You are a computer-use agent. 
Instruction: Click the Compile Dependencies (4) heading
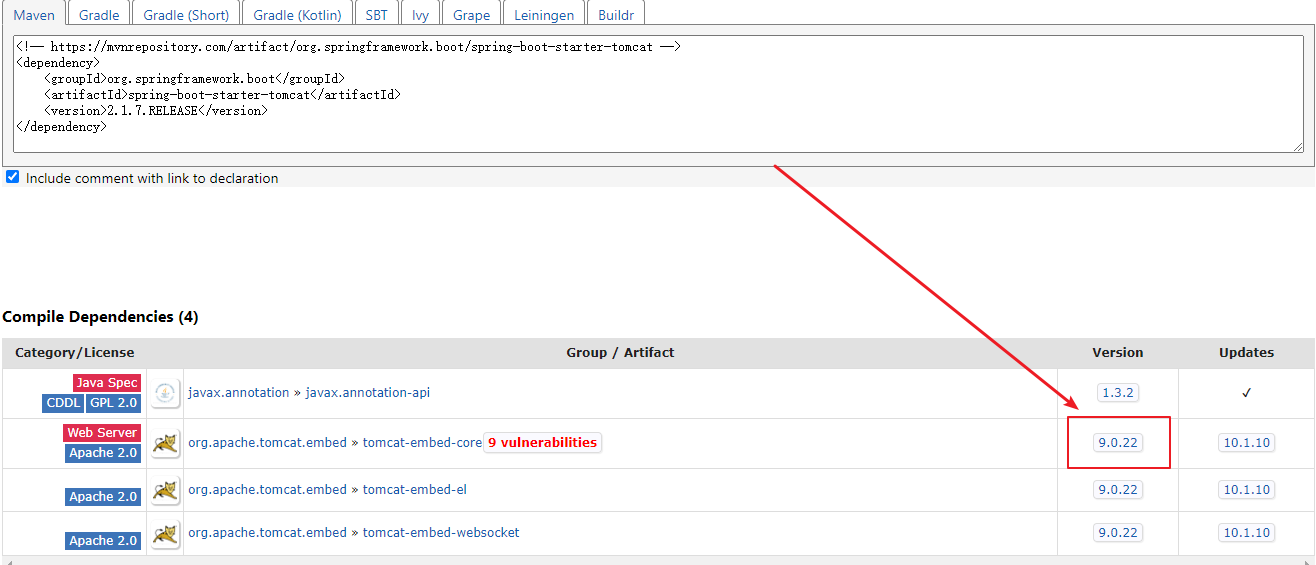pyautogui.click(x=101, y=317)
